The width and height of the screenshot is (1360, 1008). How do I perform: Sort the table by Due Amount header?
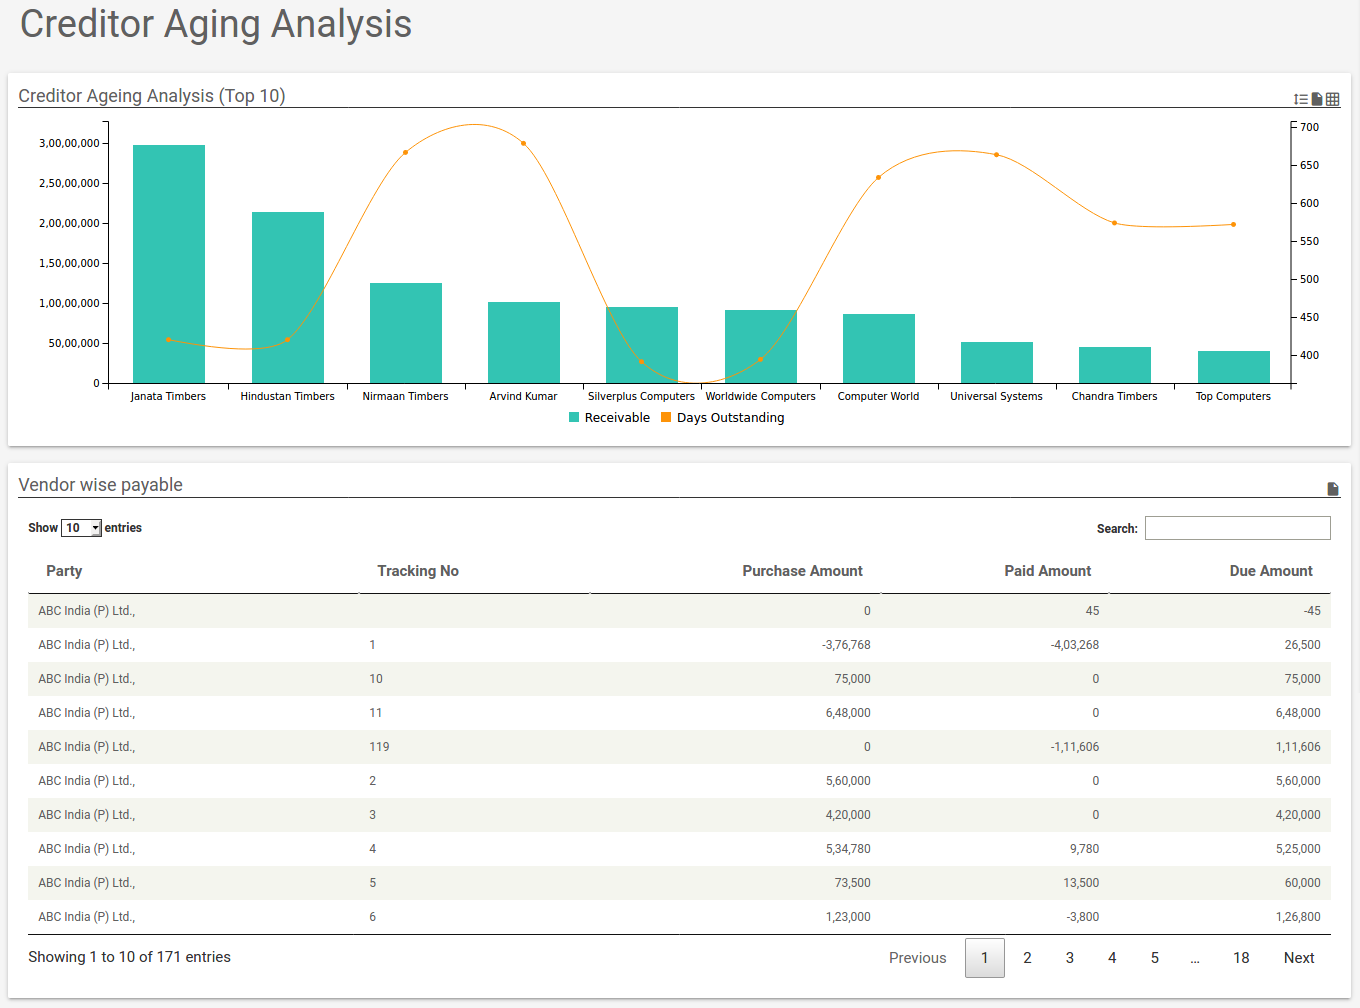1271,571
